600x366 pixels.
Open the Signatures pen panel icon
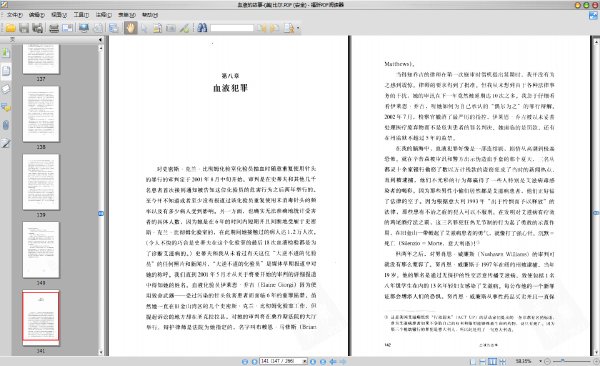(x=6, y=144)
